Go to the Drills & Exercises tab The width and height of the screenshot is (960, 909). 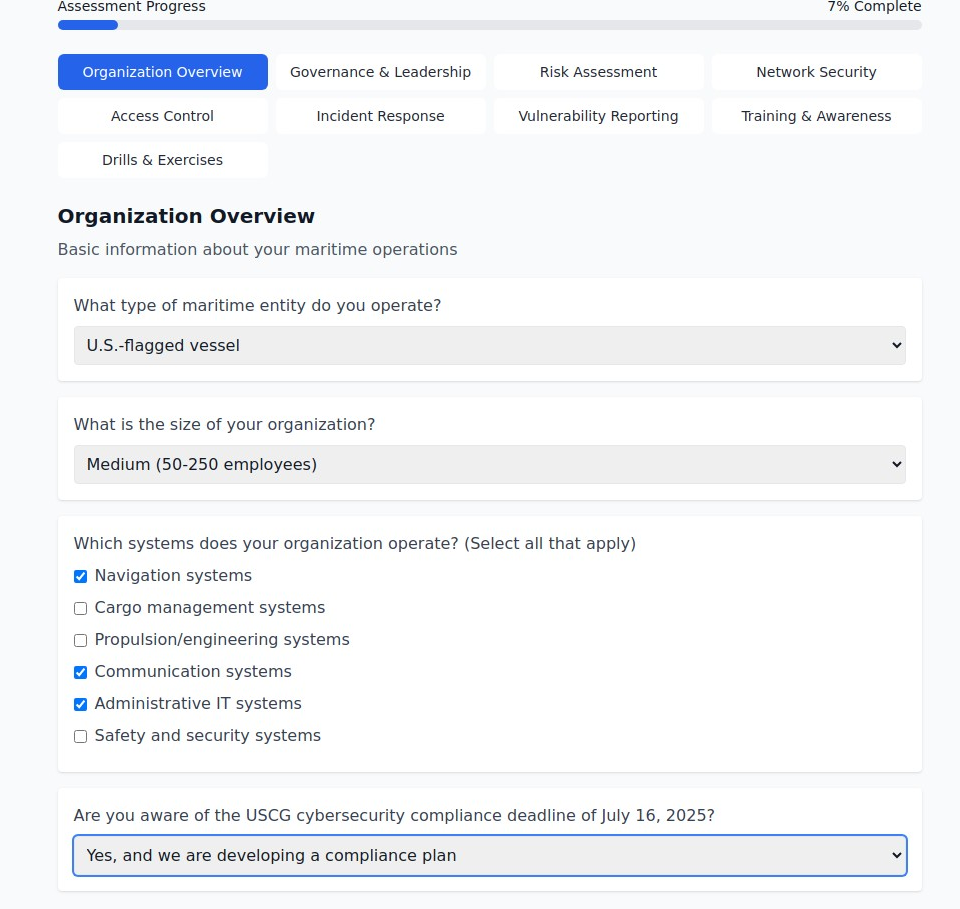(x=162, y=160)
